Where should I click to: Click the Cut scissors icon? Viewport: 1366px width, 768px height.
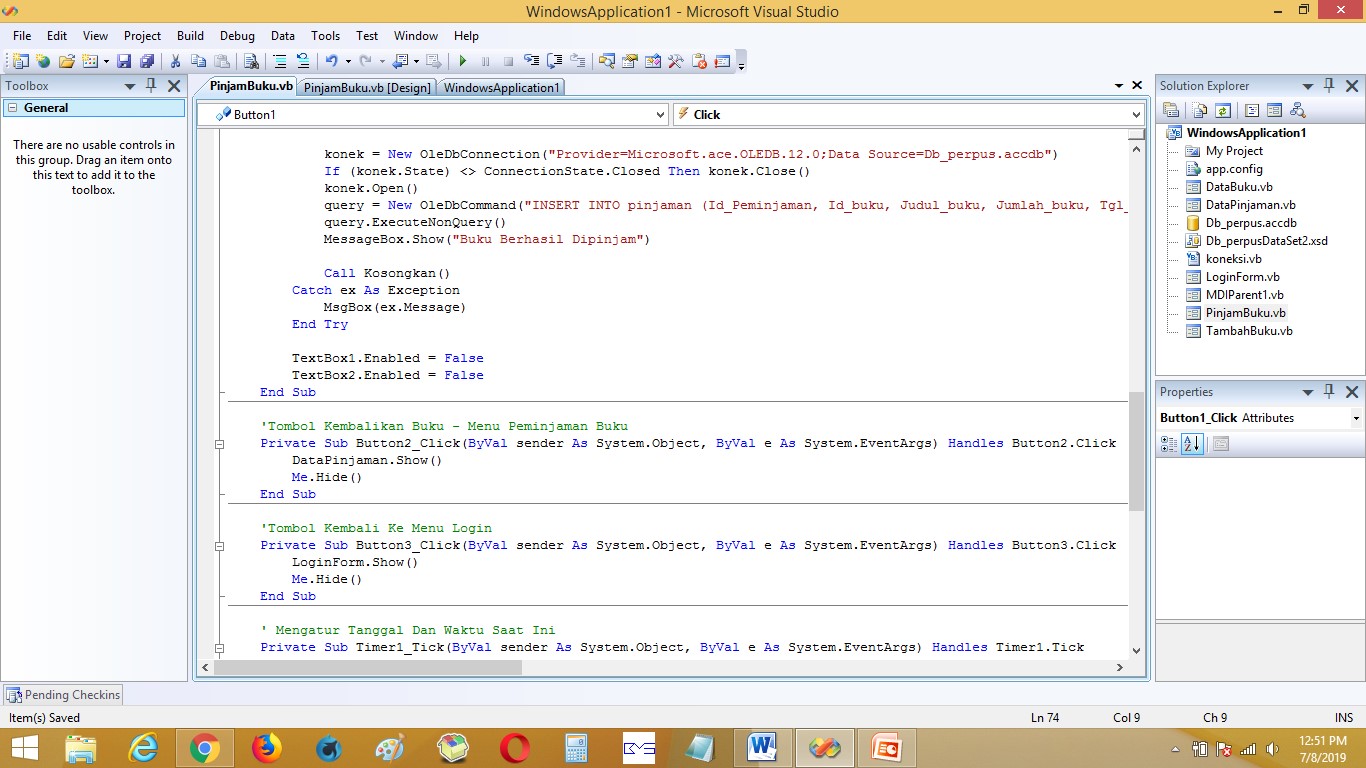coord(175,61)
